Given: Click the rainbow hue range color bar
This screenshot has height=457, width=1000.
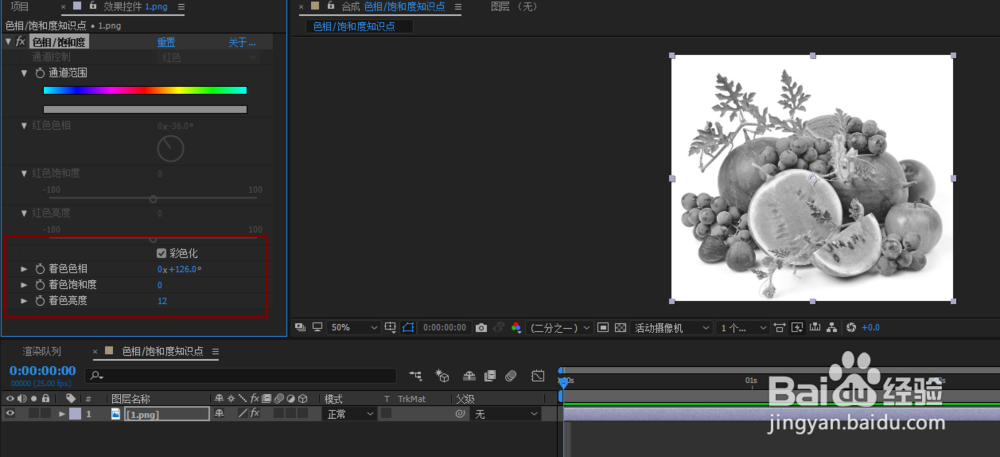Looking at the screenshot, I should click(x=145, y=91).
